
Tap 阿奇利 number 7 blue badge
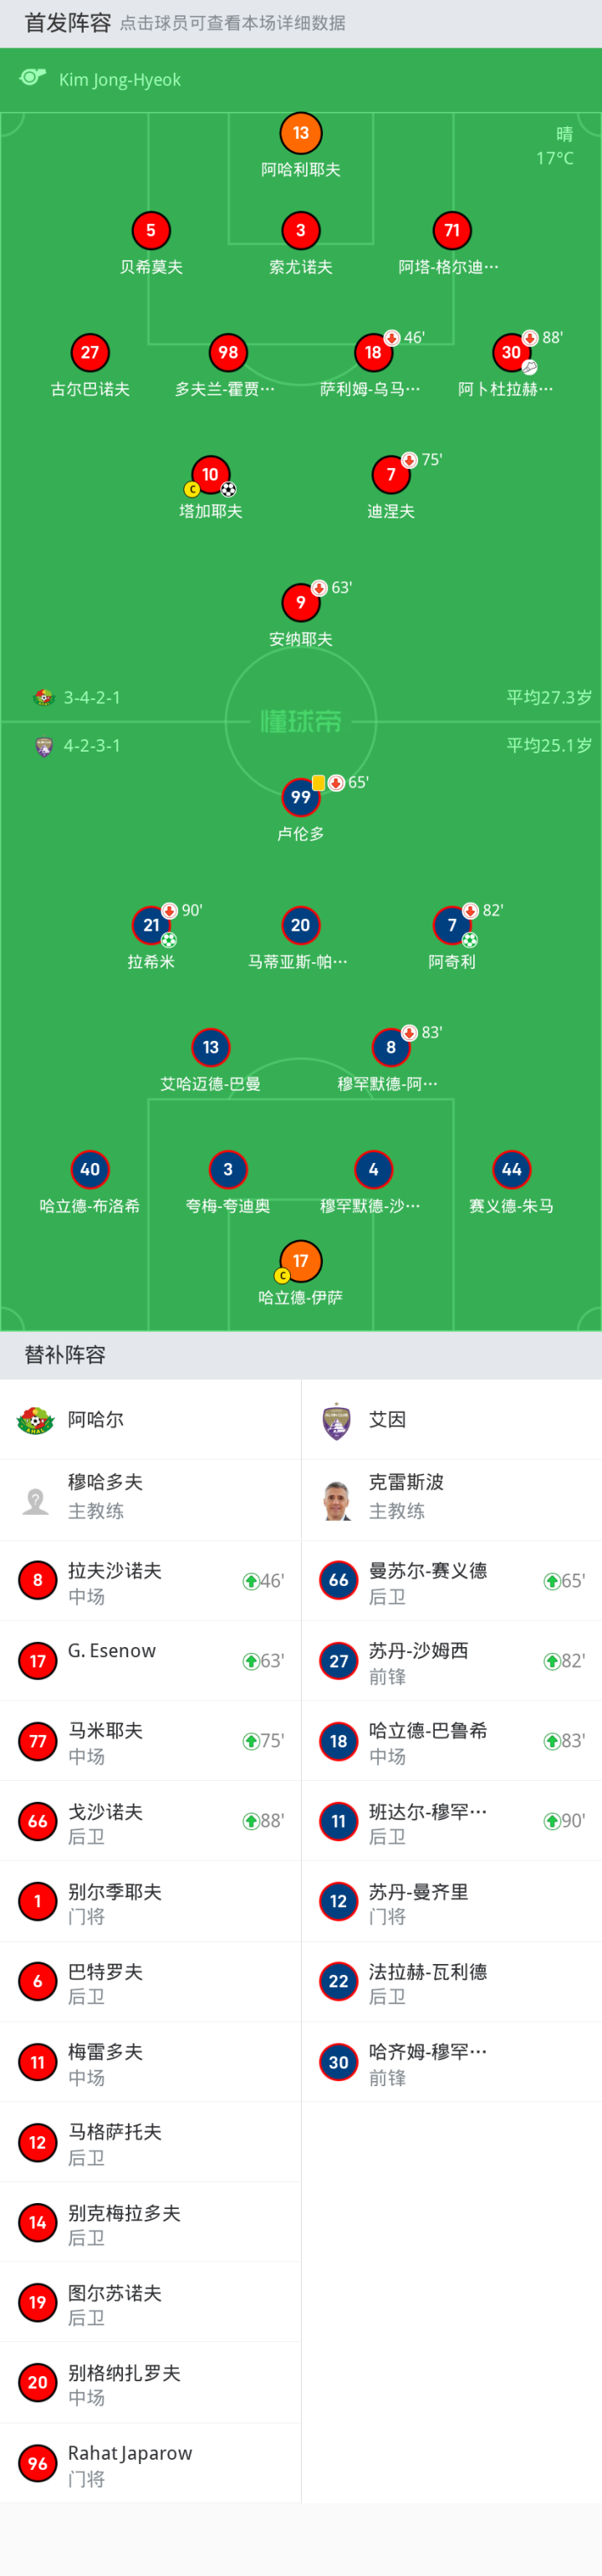(452, 925)
